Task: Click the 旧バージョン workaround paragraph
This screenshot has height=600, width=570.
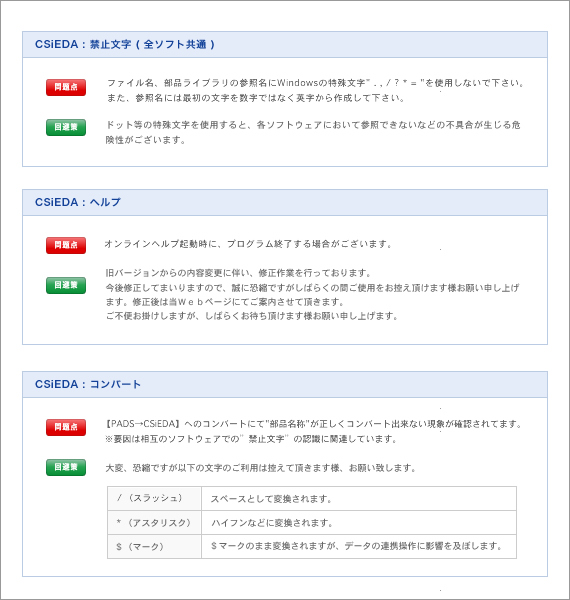Action: pos(312,295)
